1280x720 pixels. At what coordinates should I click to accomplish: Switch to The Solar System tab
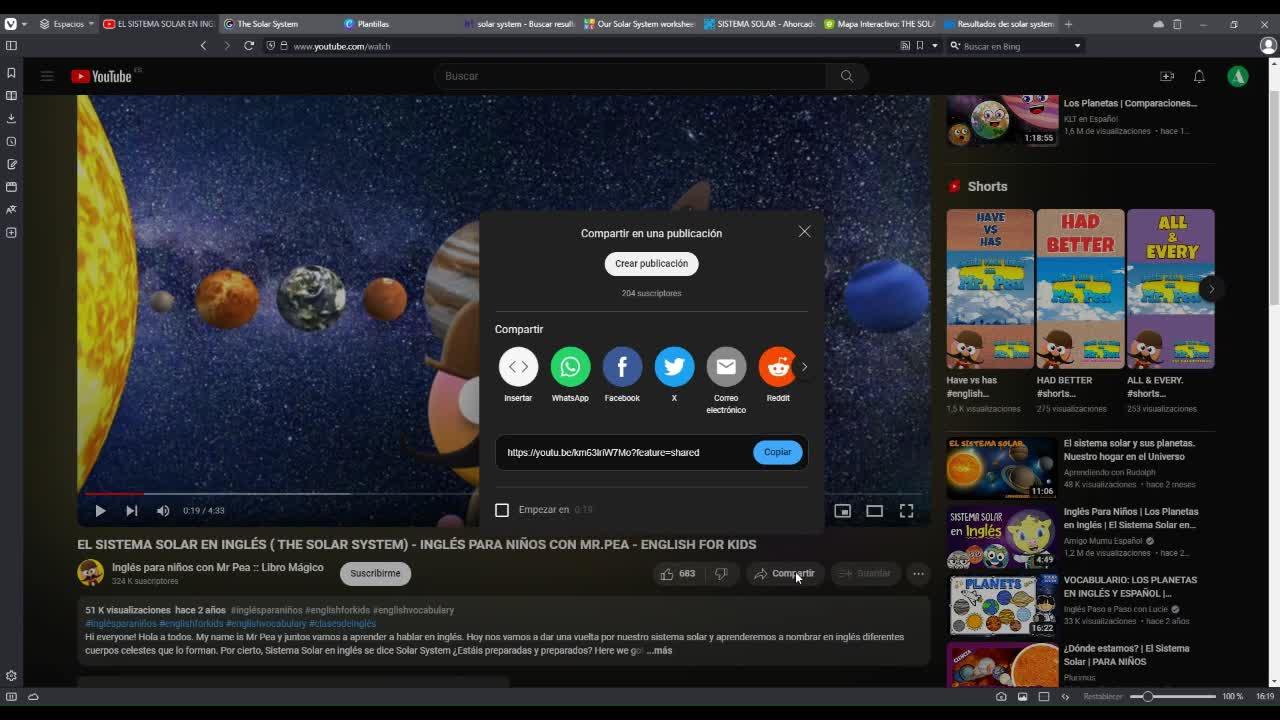pos(276,24)
